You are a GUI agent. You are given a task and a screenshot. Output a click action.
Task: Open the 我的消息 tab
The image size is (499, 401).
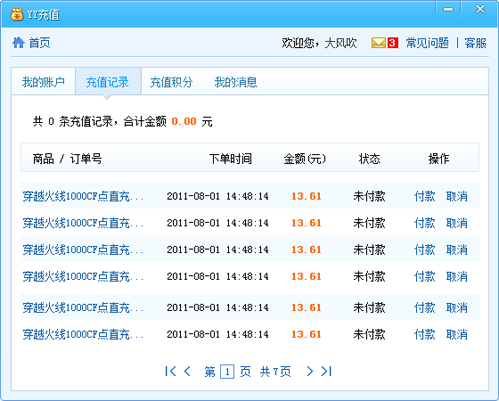click(236, 82)
